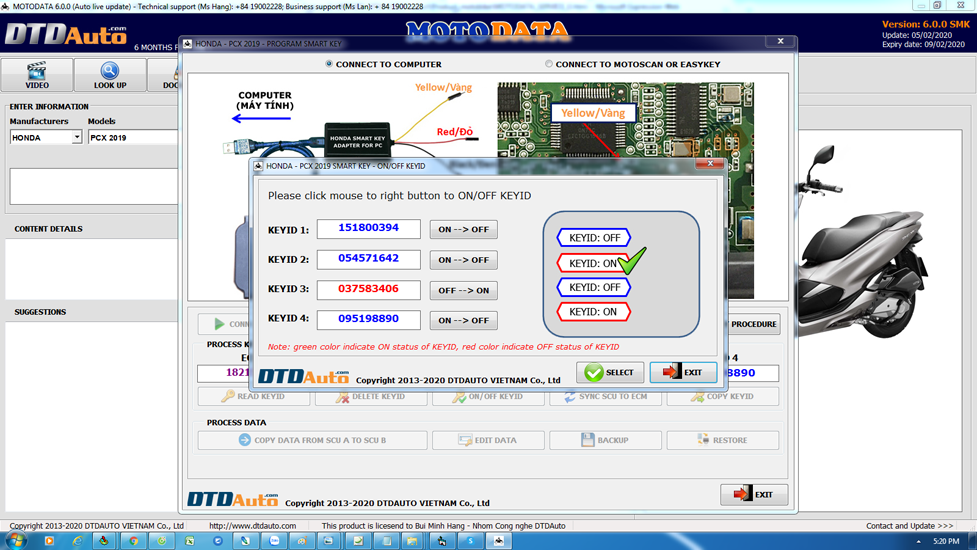
Task: Click the white text box under Manufacturers
Action: [x=94, y=186]
